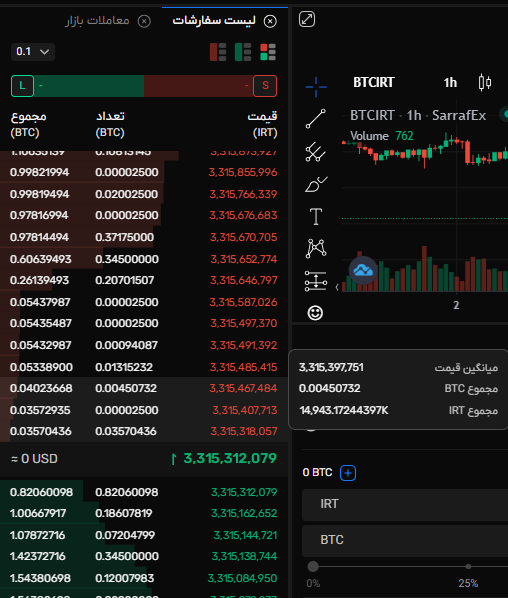Image resolution: width=508 pixels, height=598 pixels.
Task: Set amount slider handle at 0%
Action: 313,567
